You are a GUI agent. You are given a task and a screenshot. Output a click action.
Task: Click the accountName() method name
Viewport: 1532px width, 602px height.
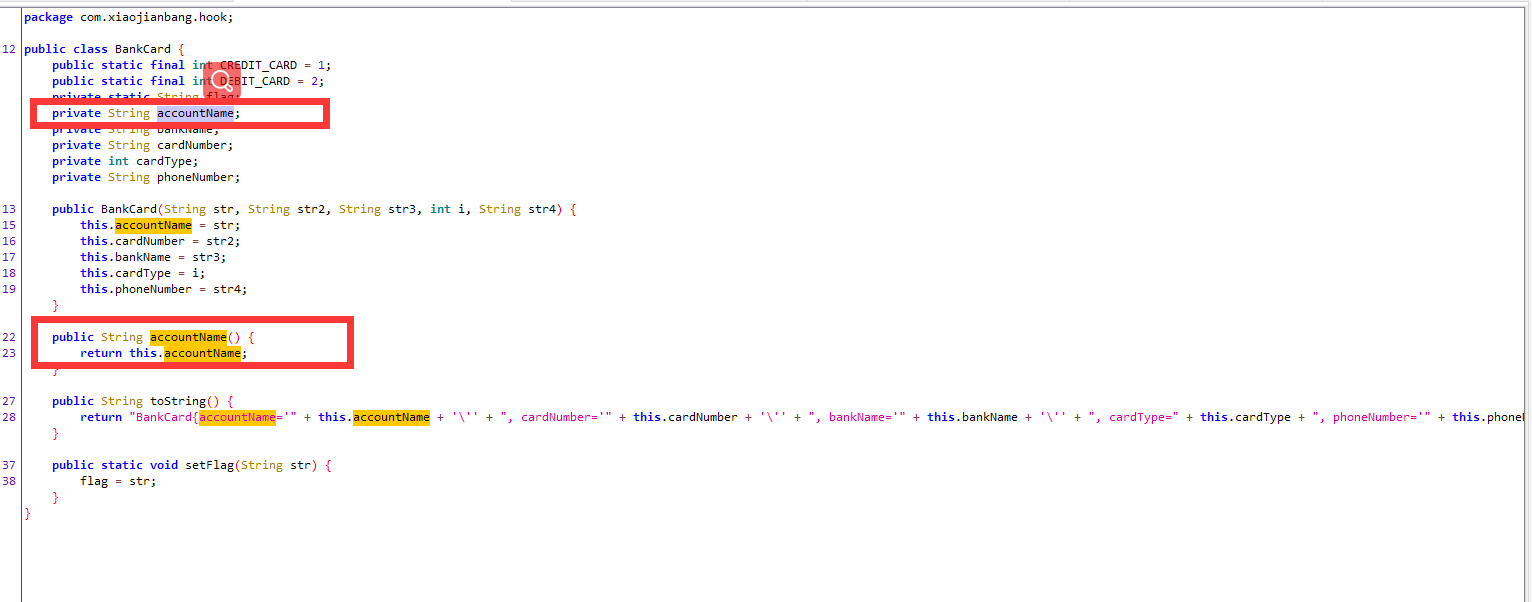(x=188, y=337)
